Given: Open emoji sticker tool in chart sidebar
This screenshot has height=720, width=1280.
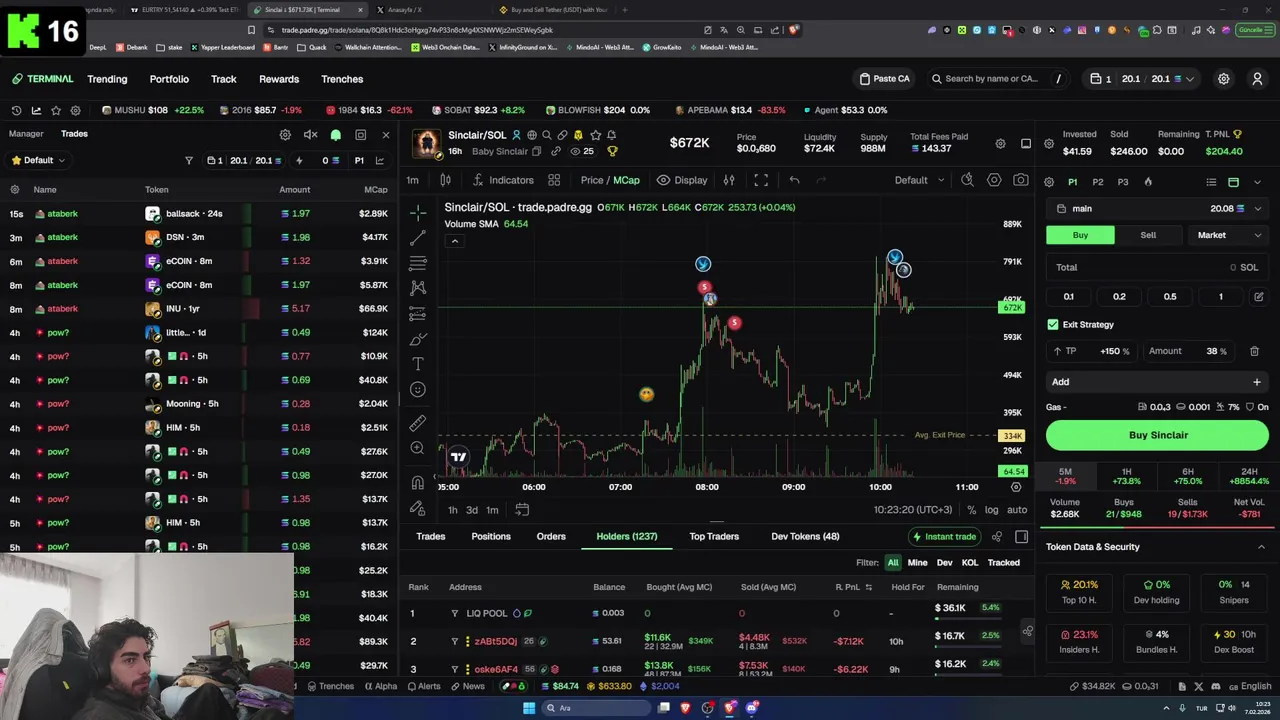Looking at the screenshot, I should [418, 390].
